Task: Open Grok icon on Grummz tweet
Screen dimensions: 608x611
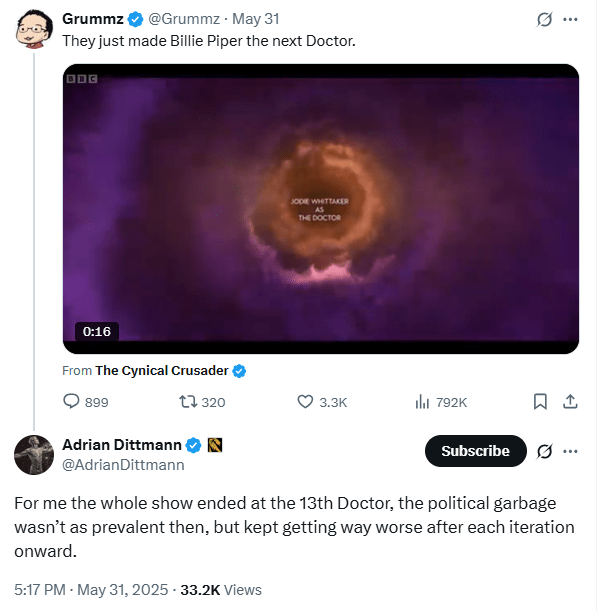Action: coord(545,19)
